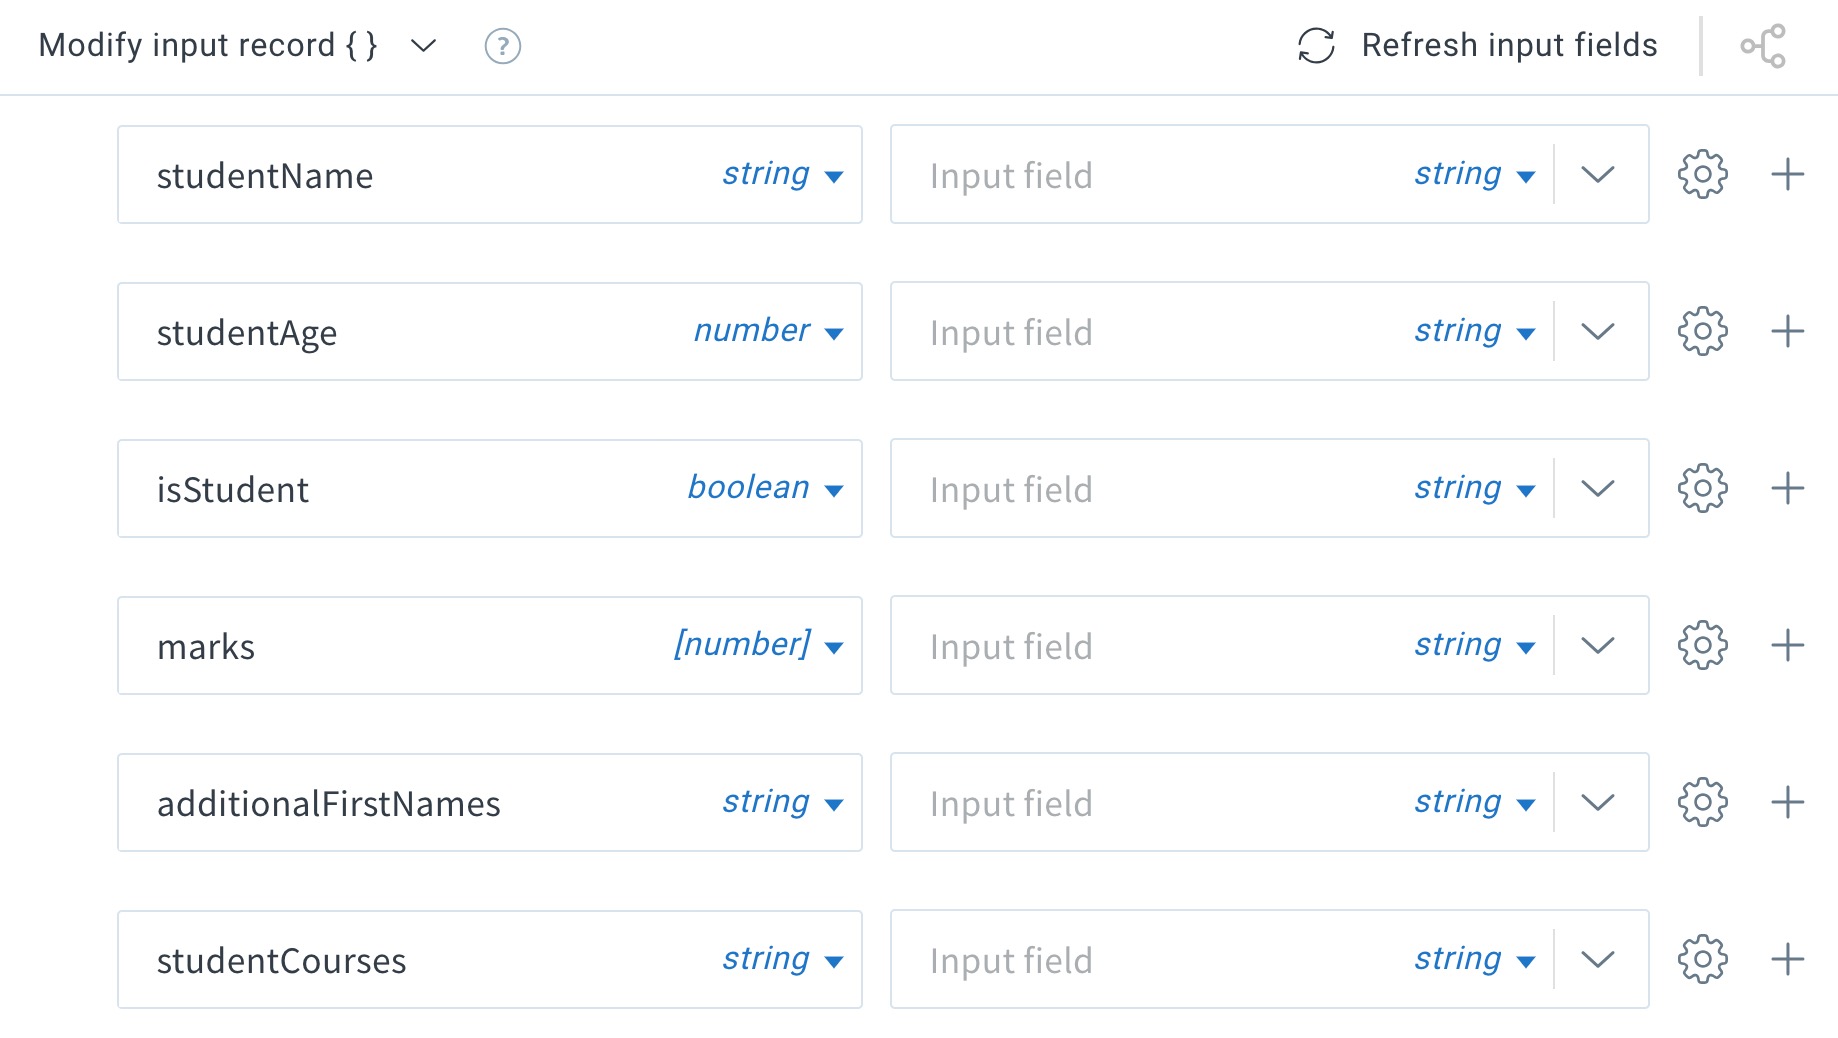The height and width of the screenshot is (1038, 1838).
Task: Open the share/connections icon at top right
Action: [x=1763, y=46]
